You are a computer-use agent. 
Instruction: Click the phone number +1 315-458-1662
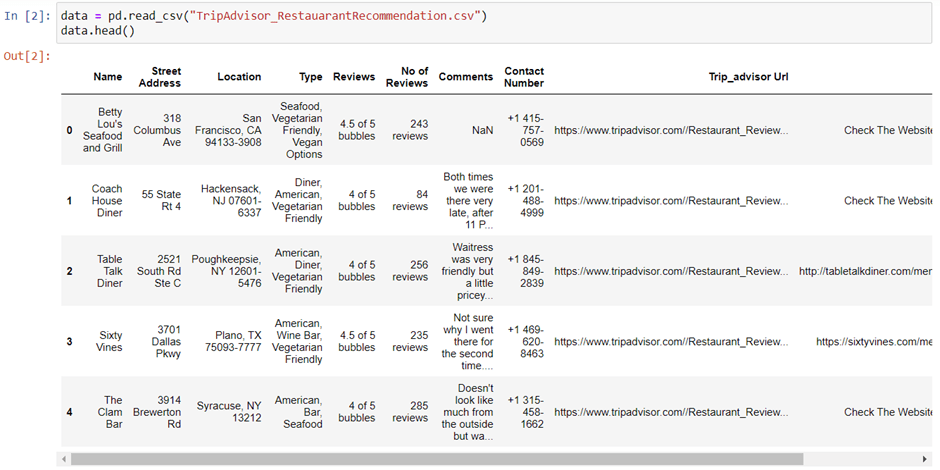(x=526, y=412)
